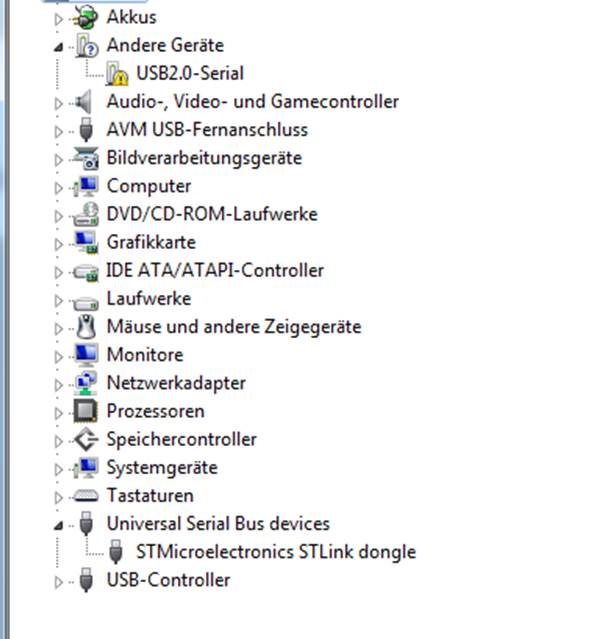Select the IDE ATA/ATAPI-Controller label
This screenshot has height=639, width=614.
(215, 270)
